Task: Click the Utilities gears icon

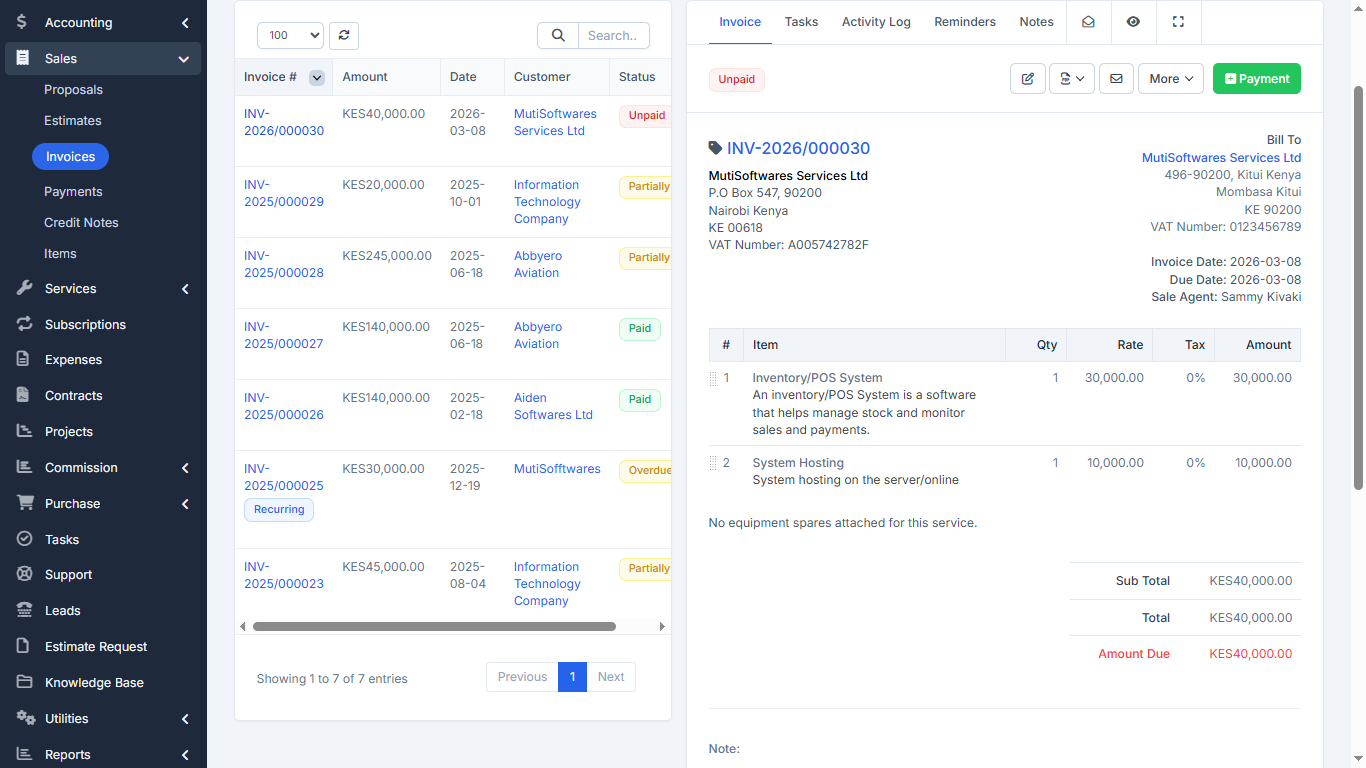Action: (25, 718)
